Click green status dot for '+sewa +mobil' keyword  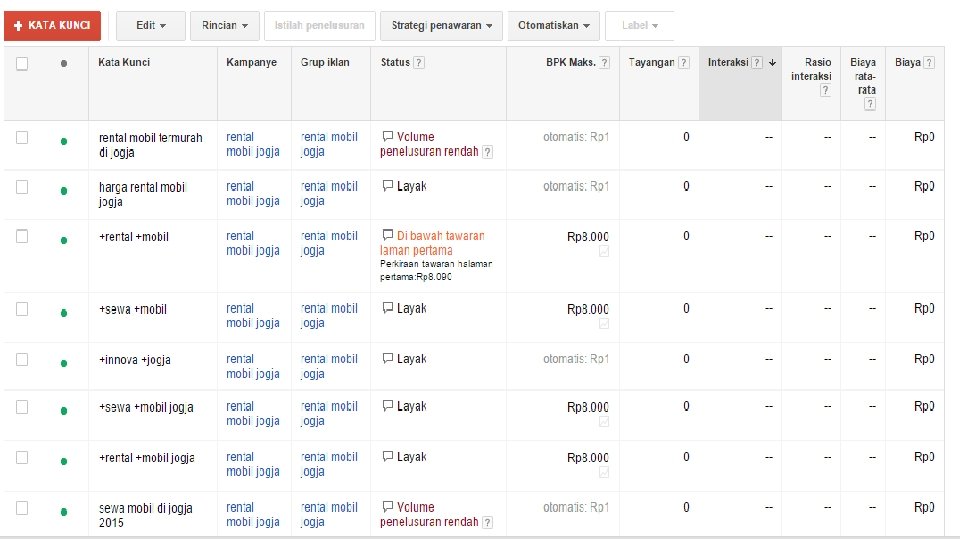(64, 313)
